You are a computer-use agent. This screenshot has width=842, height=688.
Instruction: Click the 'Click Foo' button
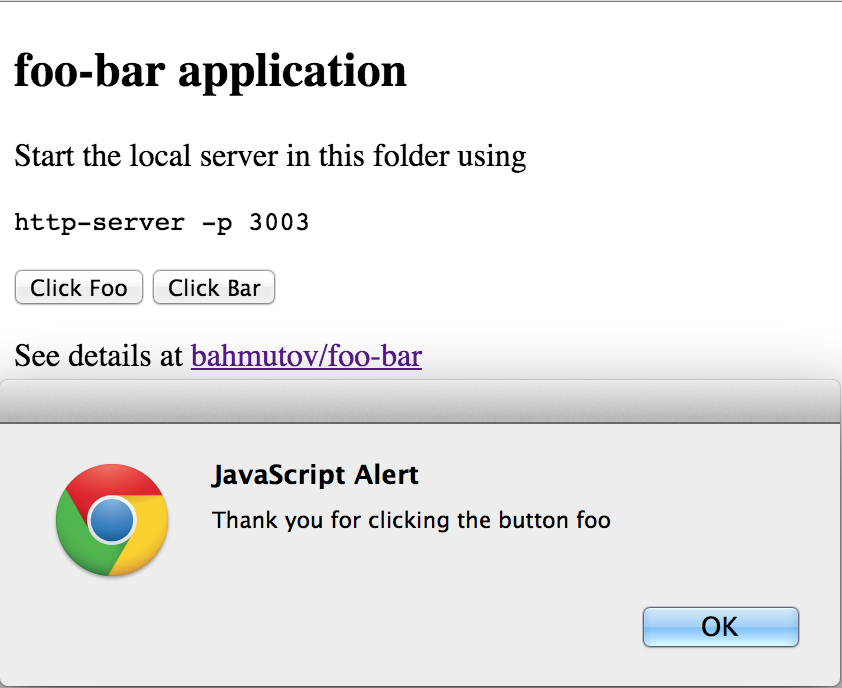78,287
